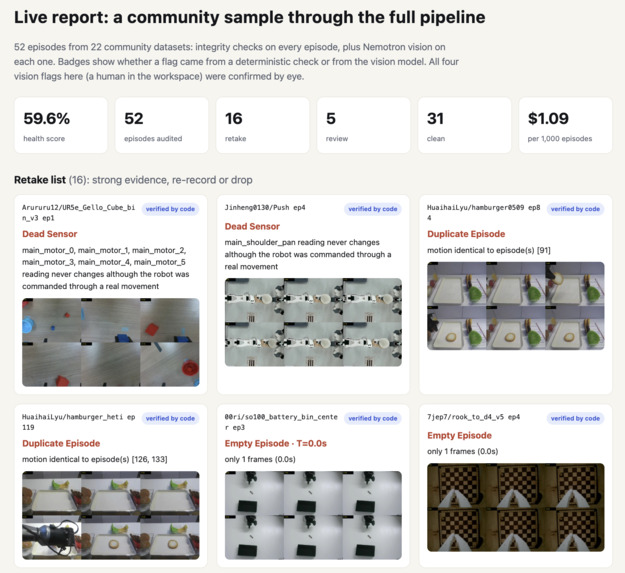Click 'only 1 frames (0.0s)' on so100_battery card

260,459
